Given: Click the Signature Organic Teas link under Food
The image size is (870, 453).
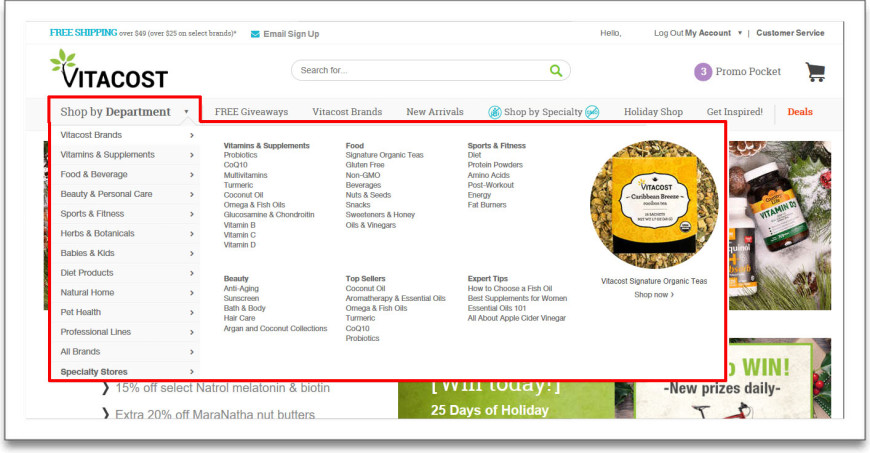Looking at the screenshot, I should click(x=384, y=155).
